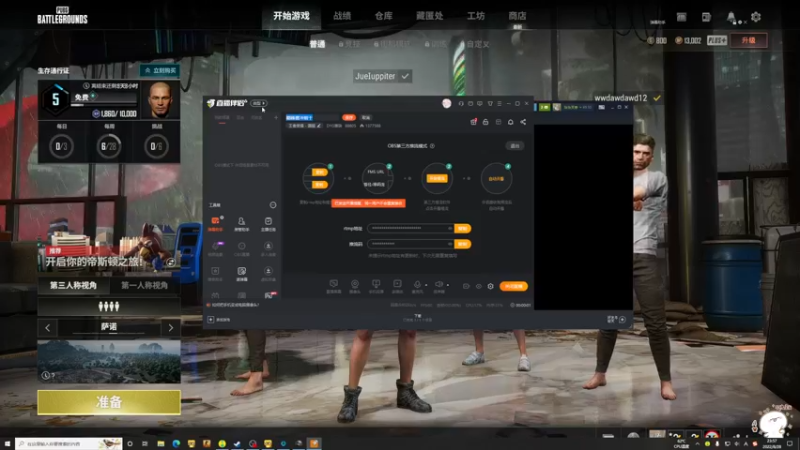Reveal rtmp address with eye icon

coord(449,229)
